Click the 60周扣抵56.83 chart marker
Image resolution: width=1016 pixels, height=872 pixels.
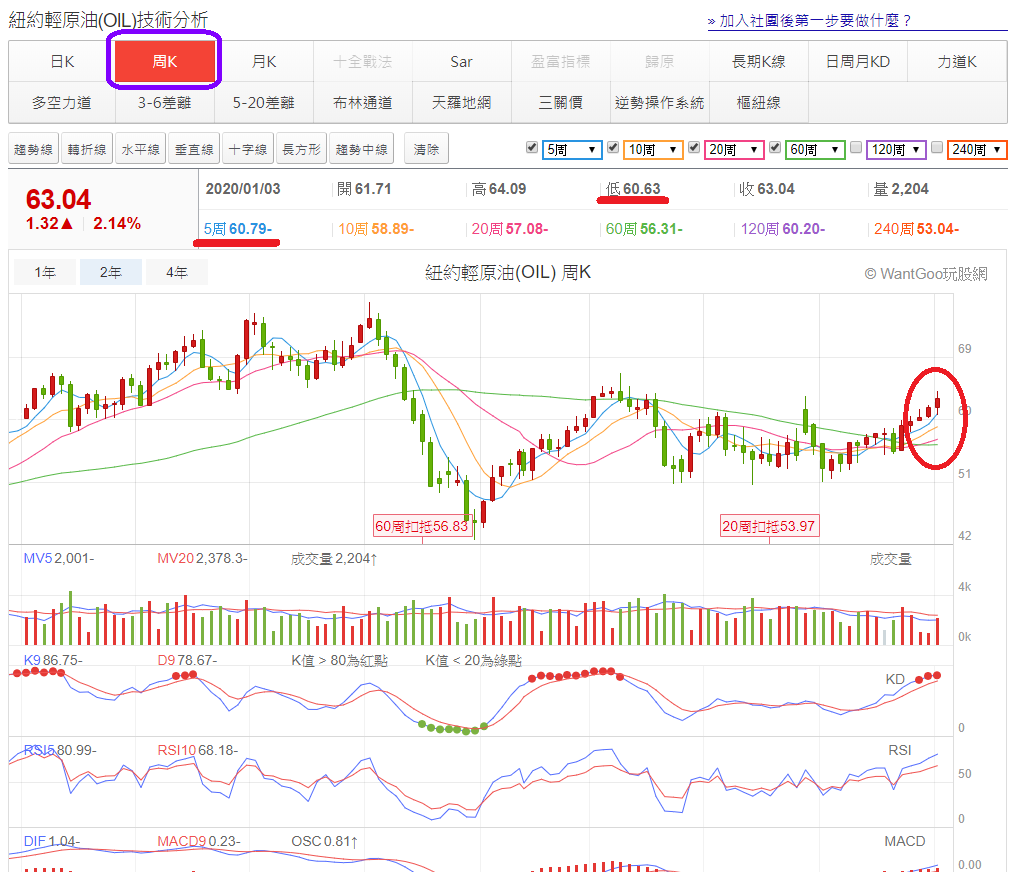click(421, 526)
